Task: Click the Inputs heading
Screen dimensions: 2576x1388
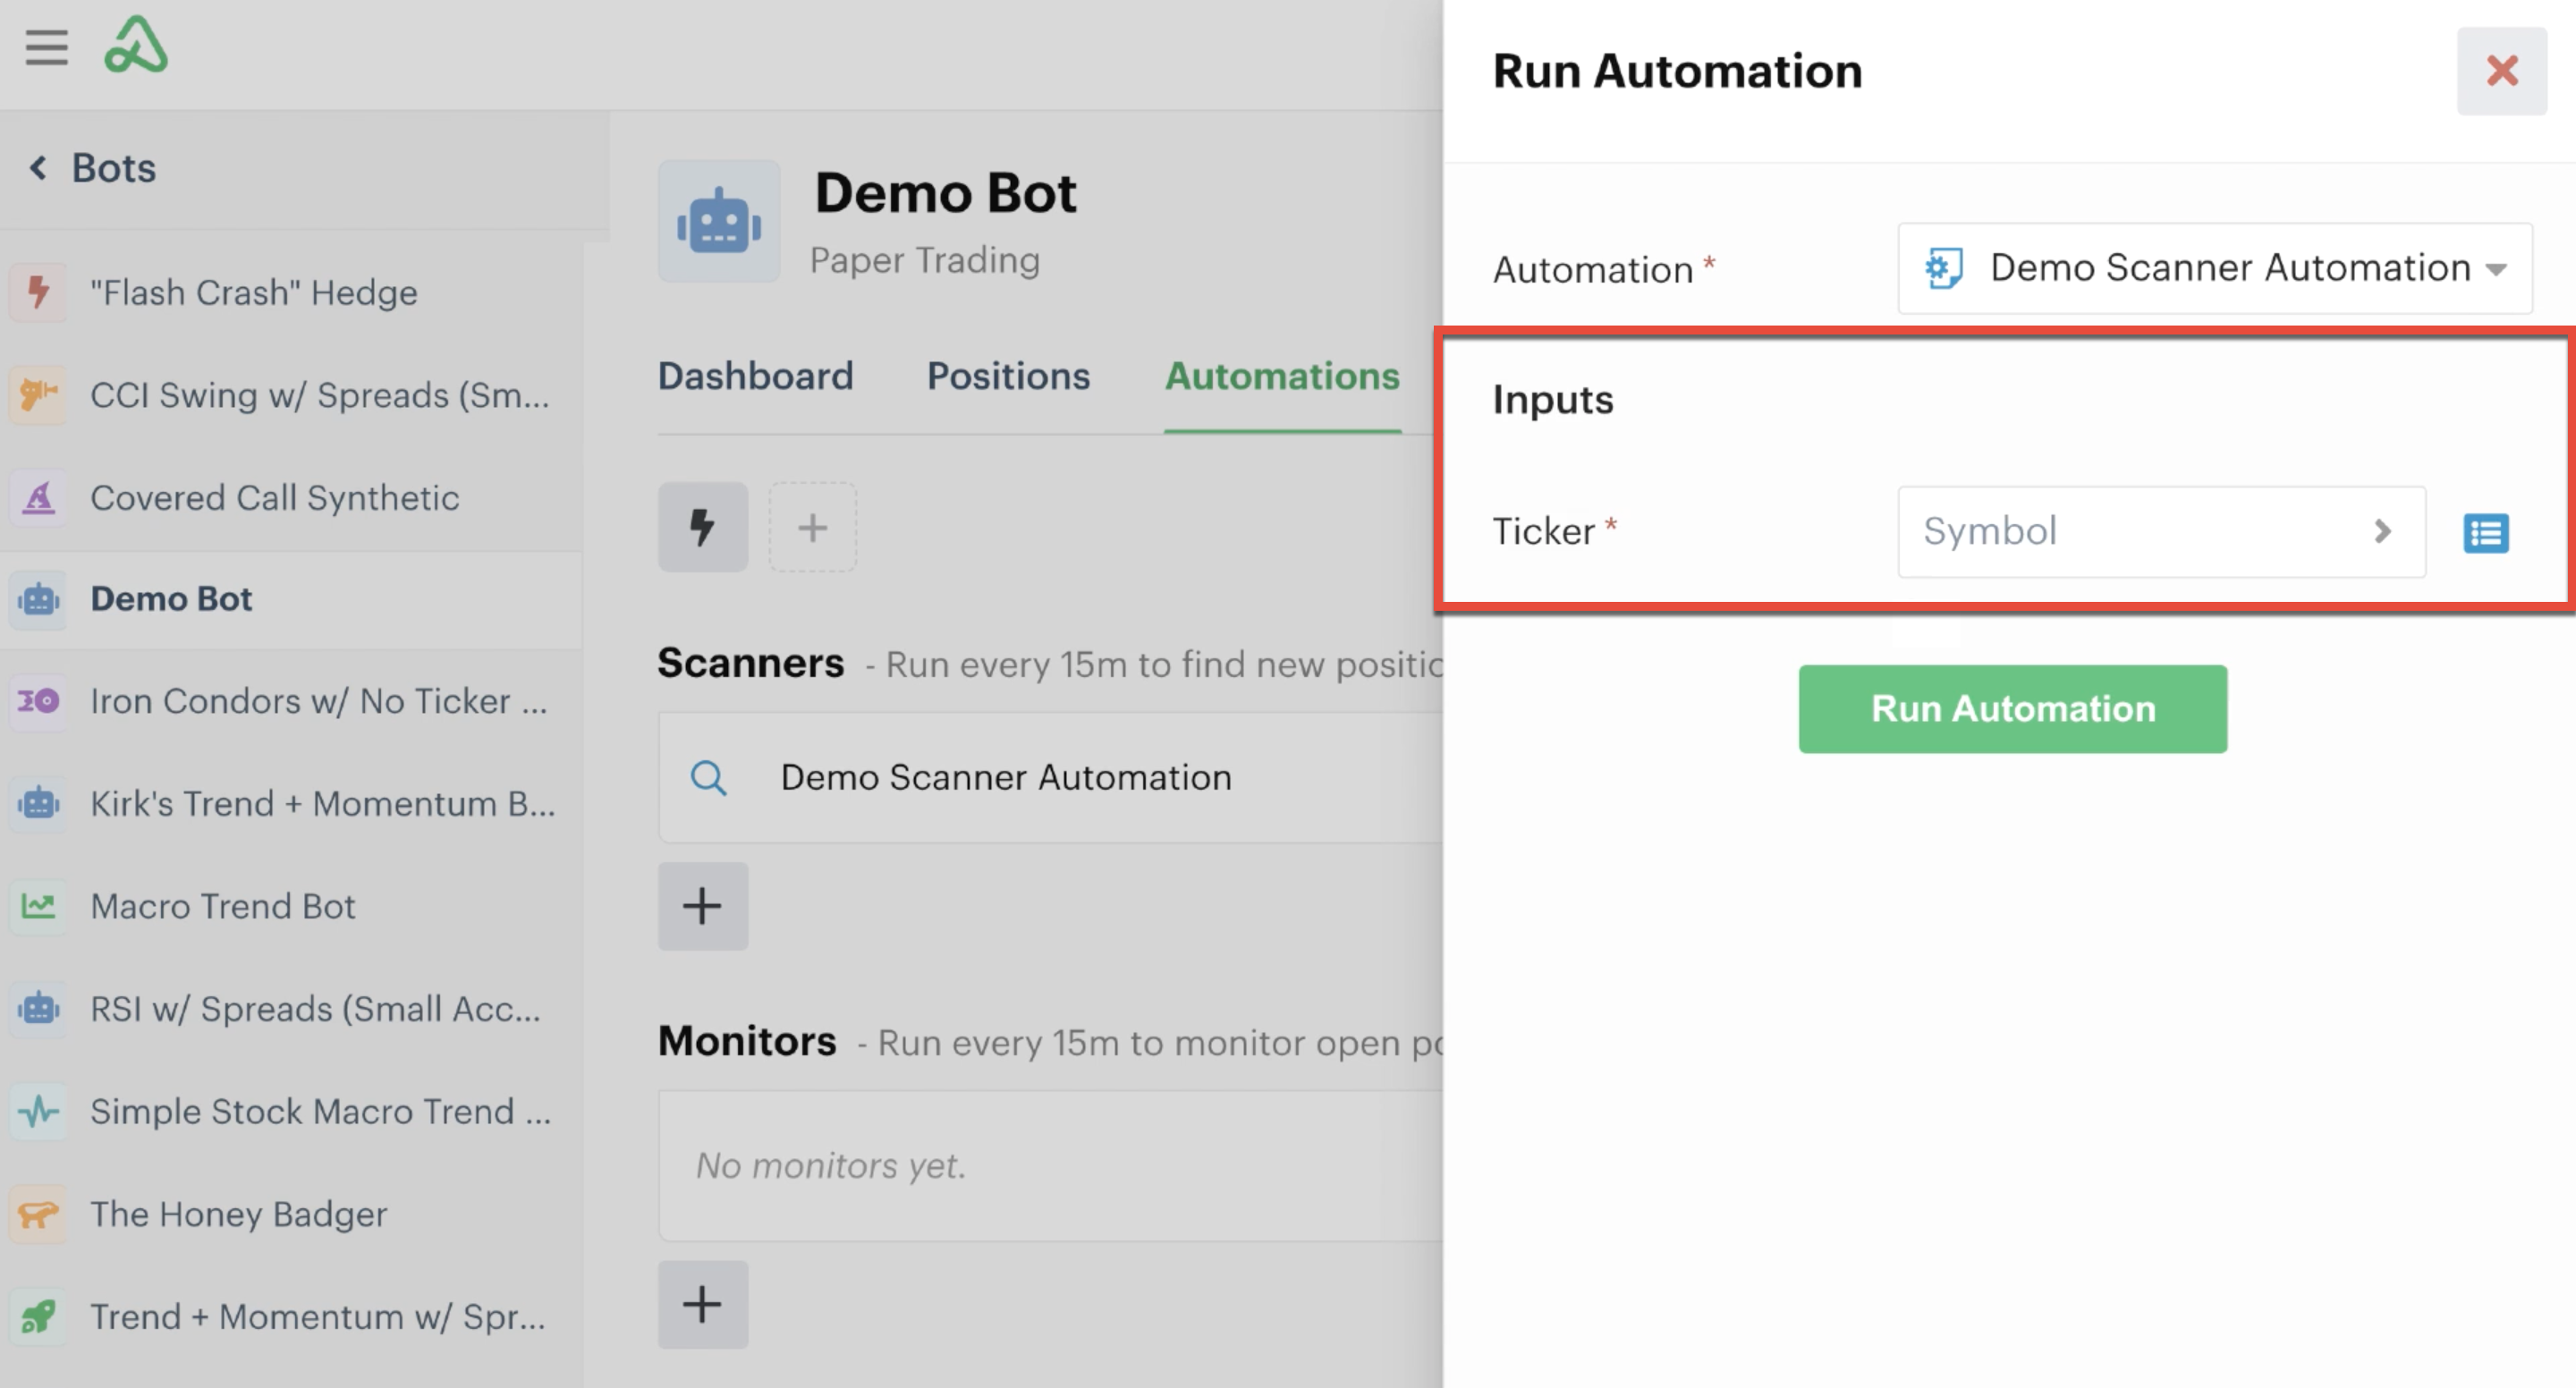Action: click(x=1552, y=399)
